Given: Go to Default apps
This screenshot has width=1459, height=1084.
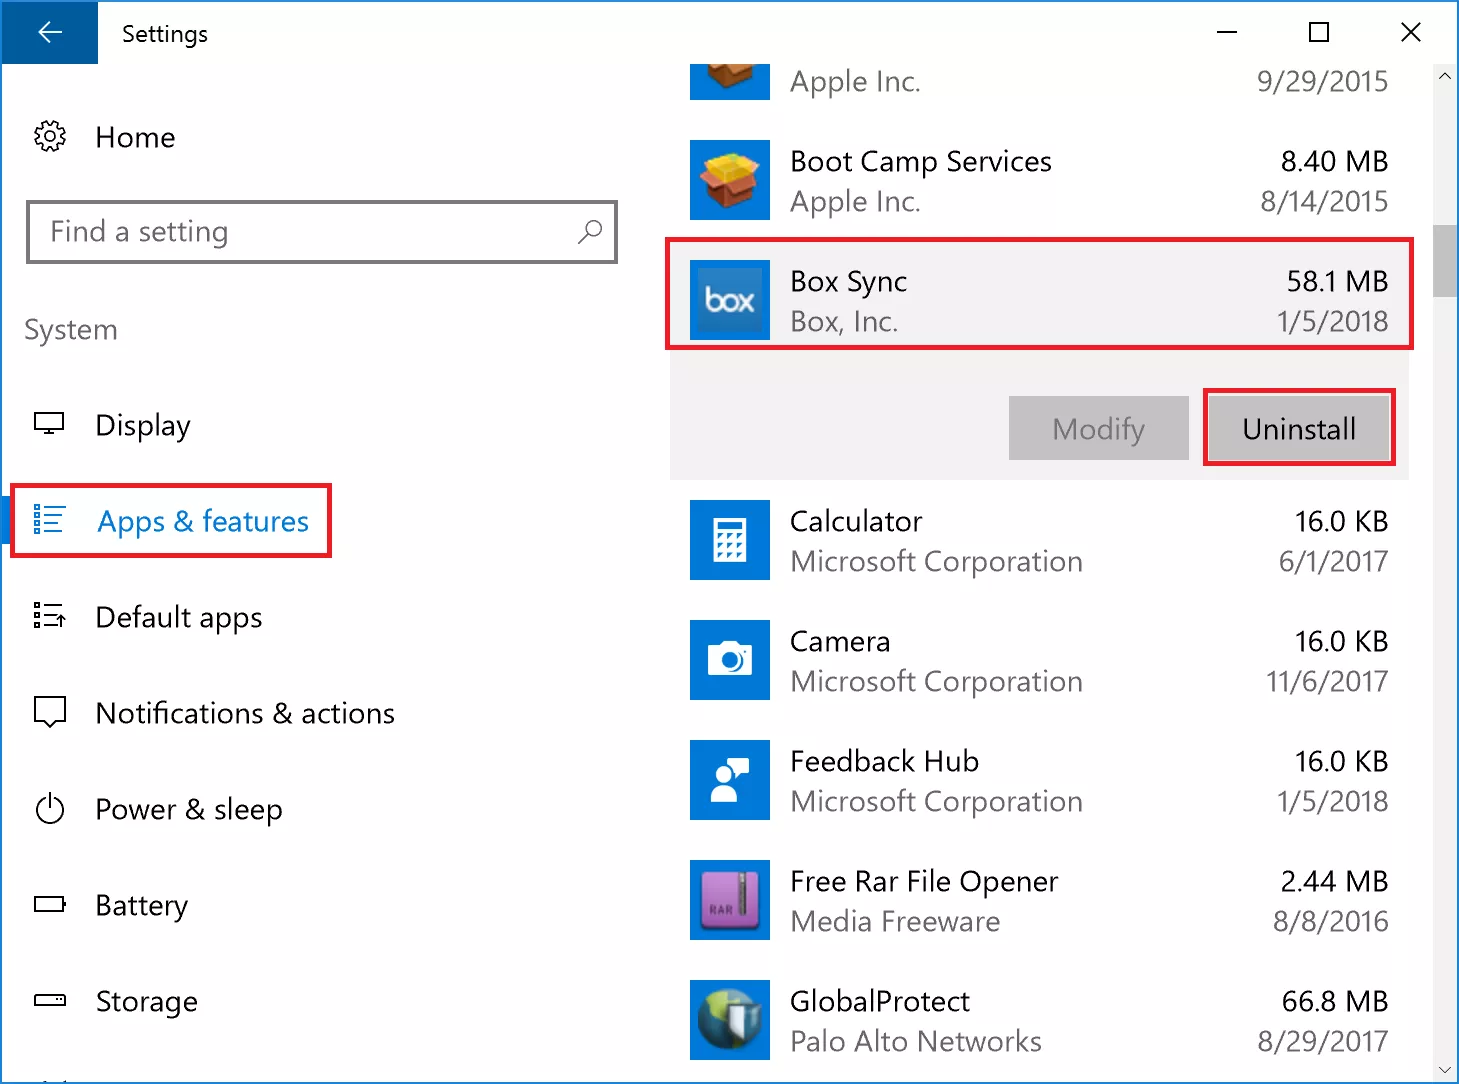Looking at the screenshot, I should click(179, 617).
